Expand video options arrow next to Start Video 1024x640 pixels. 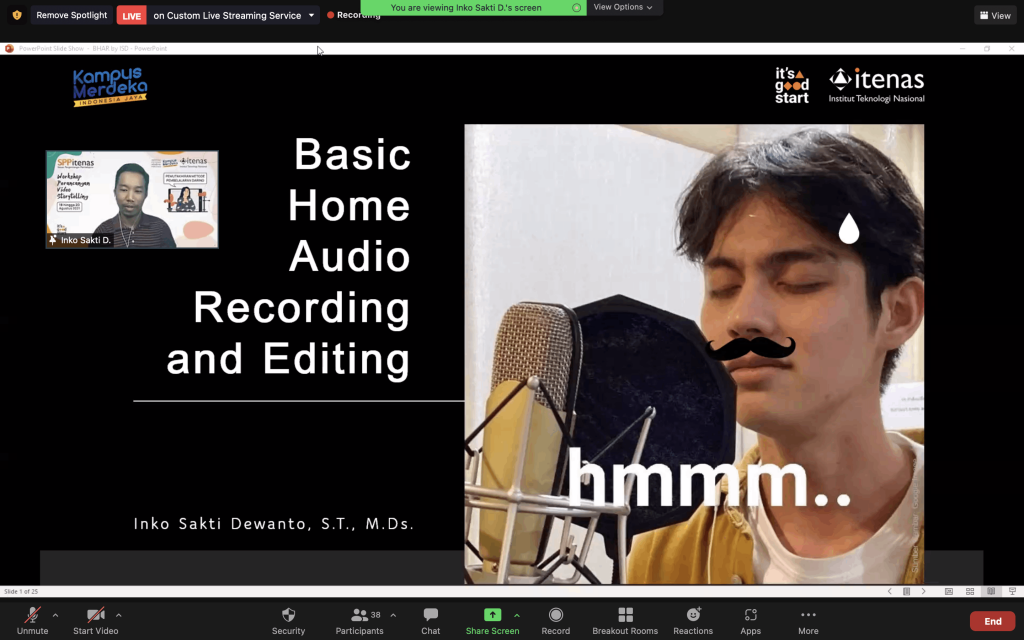click(119, 615)
